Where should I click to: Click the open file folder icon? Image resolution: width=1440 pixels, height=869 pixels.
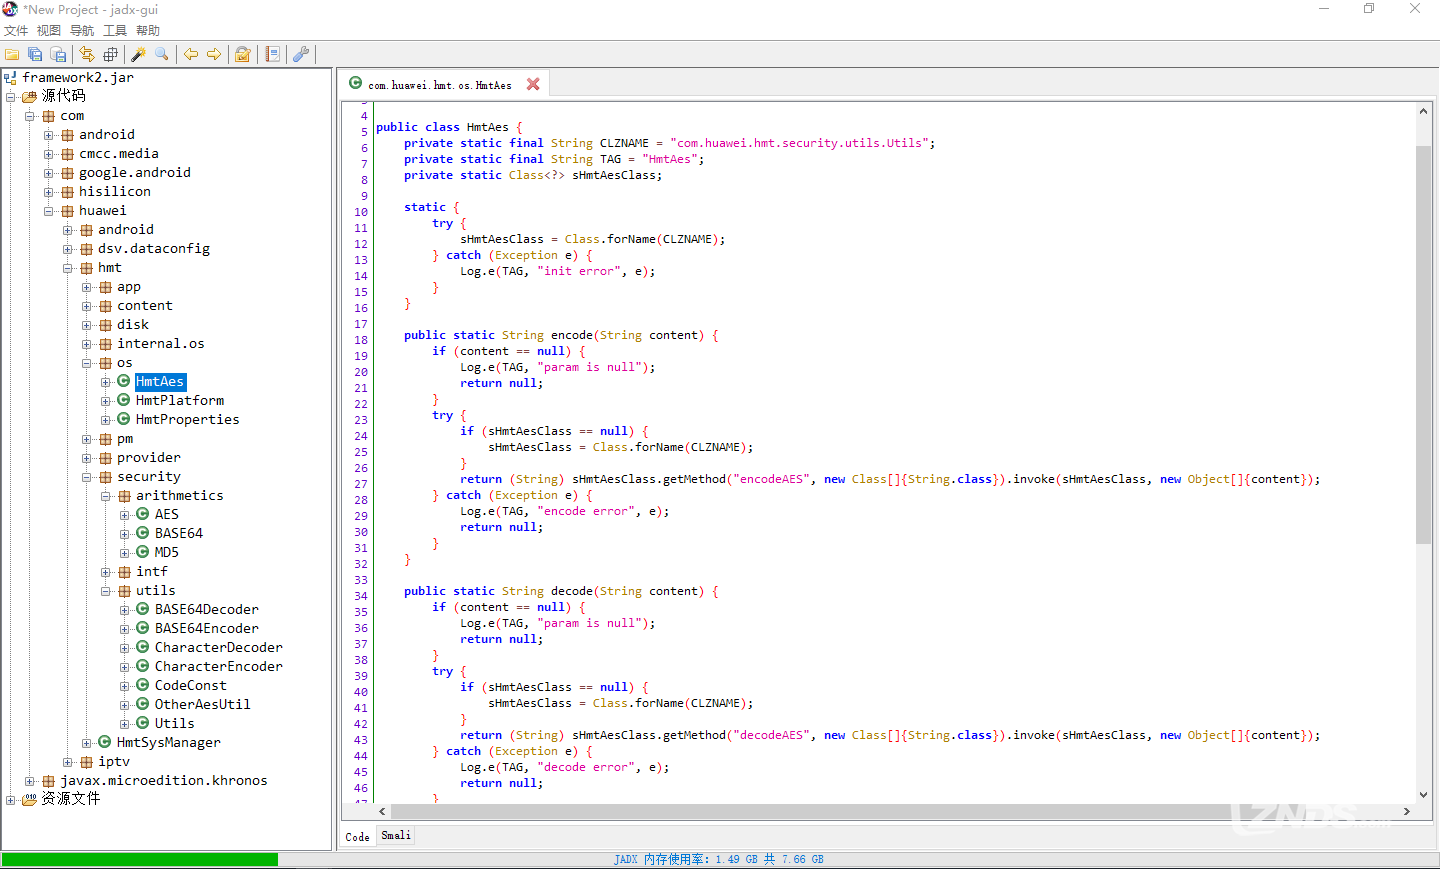click(12, 54)
